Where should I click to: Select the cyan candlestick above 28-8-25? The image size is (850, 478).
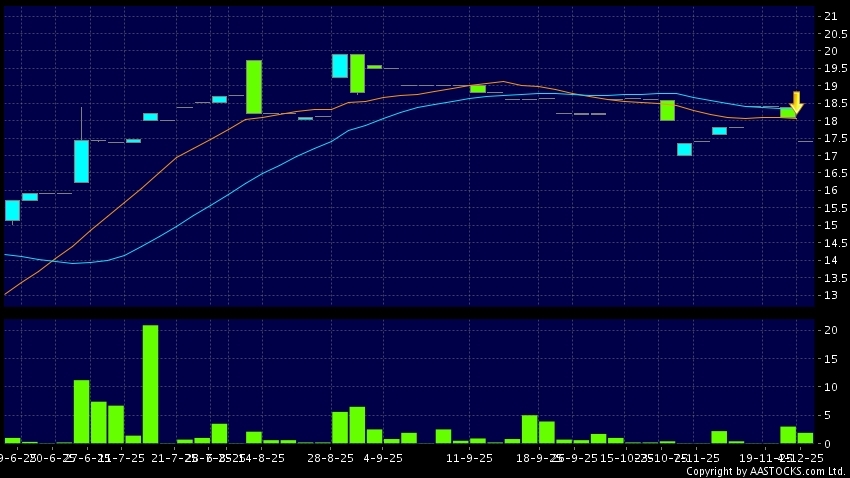(340, 66)
